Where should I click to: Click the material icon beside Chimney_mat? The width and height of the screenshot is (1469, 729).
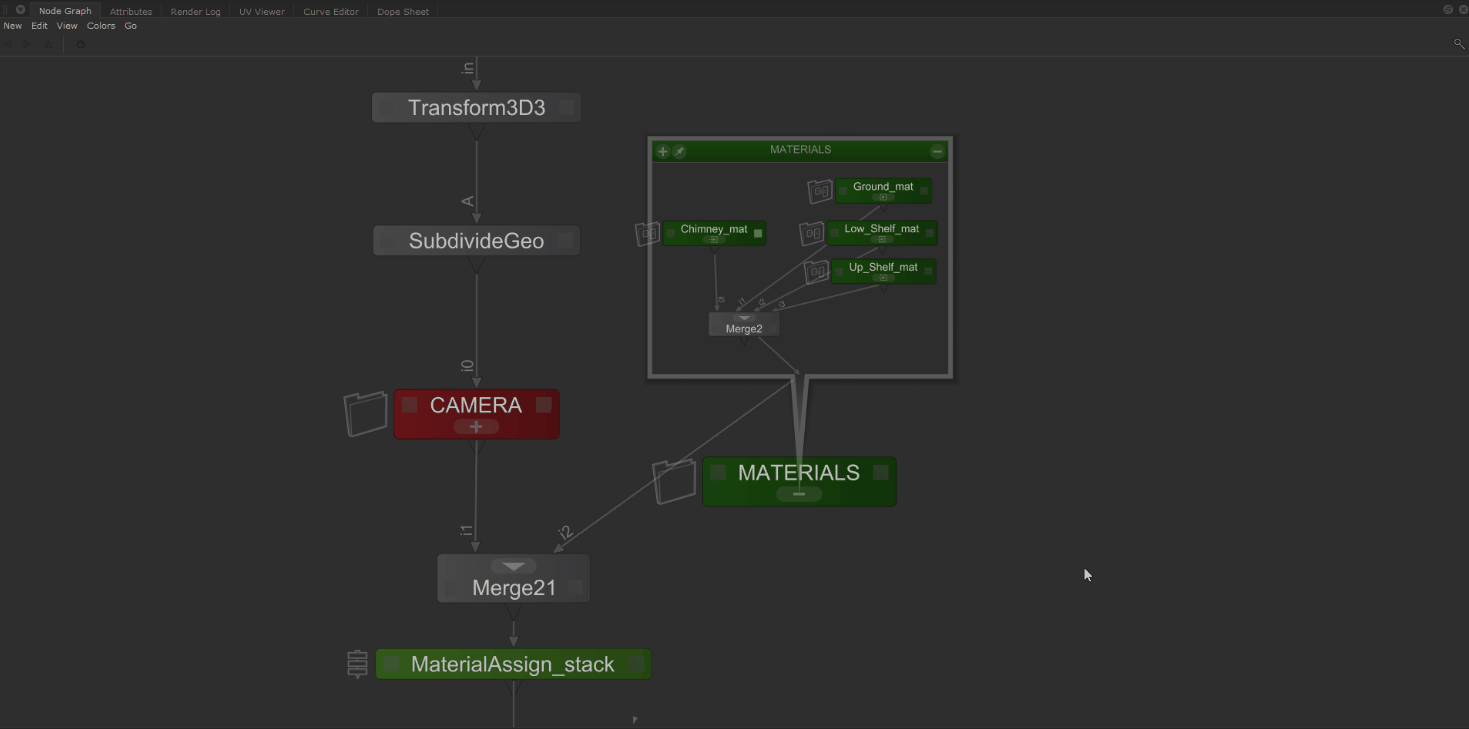[x=648, y=233]
